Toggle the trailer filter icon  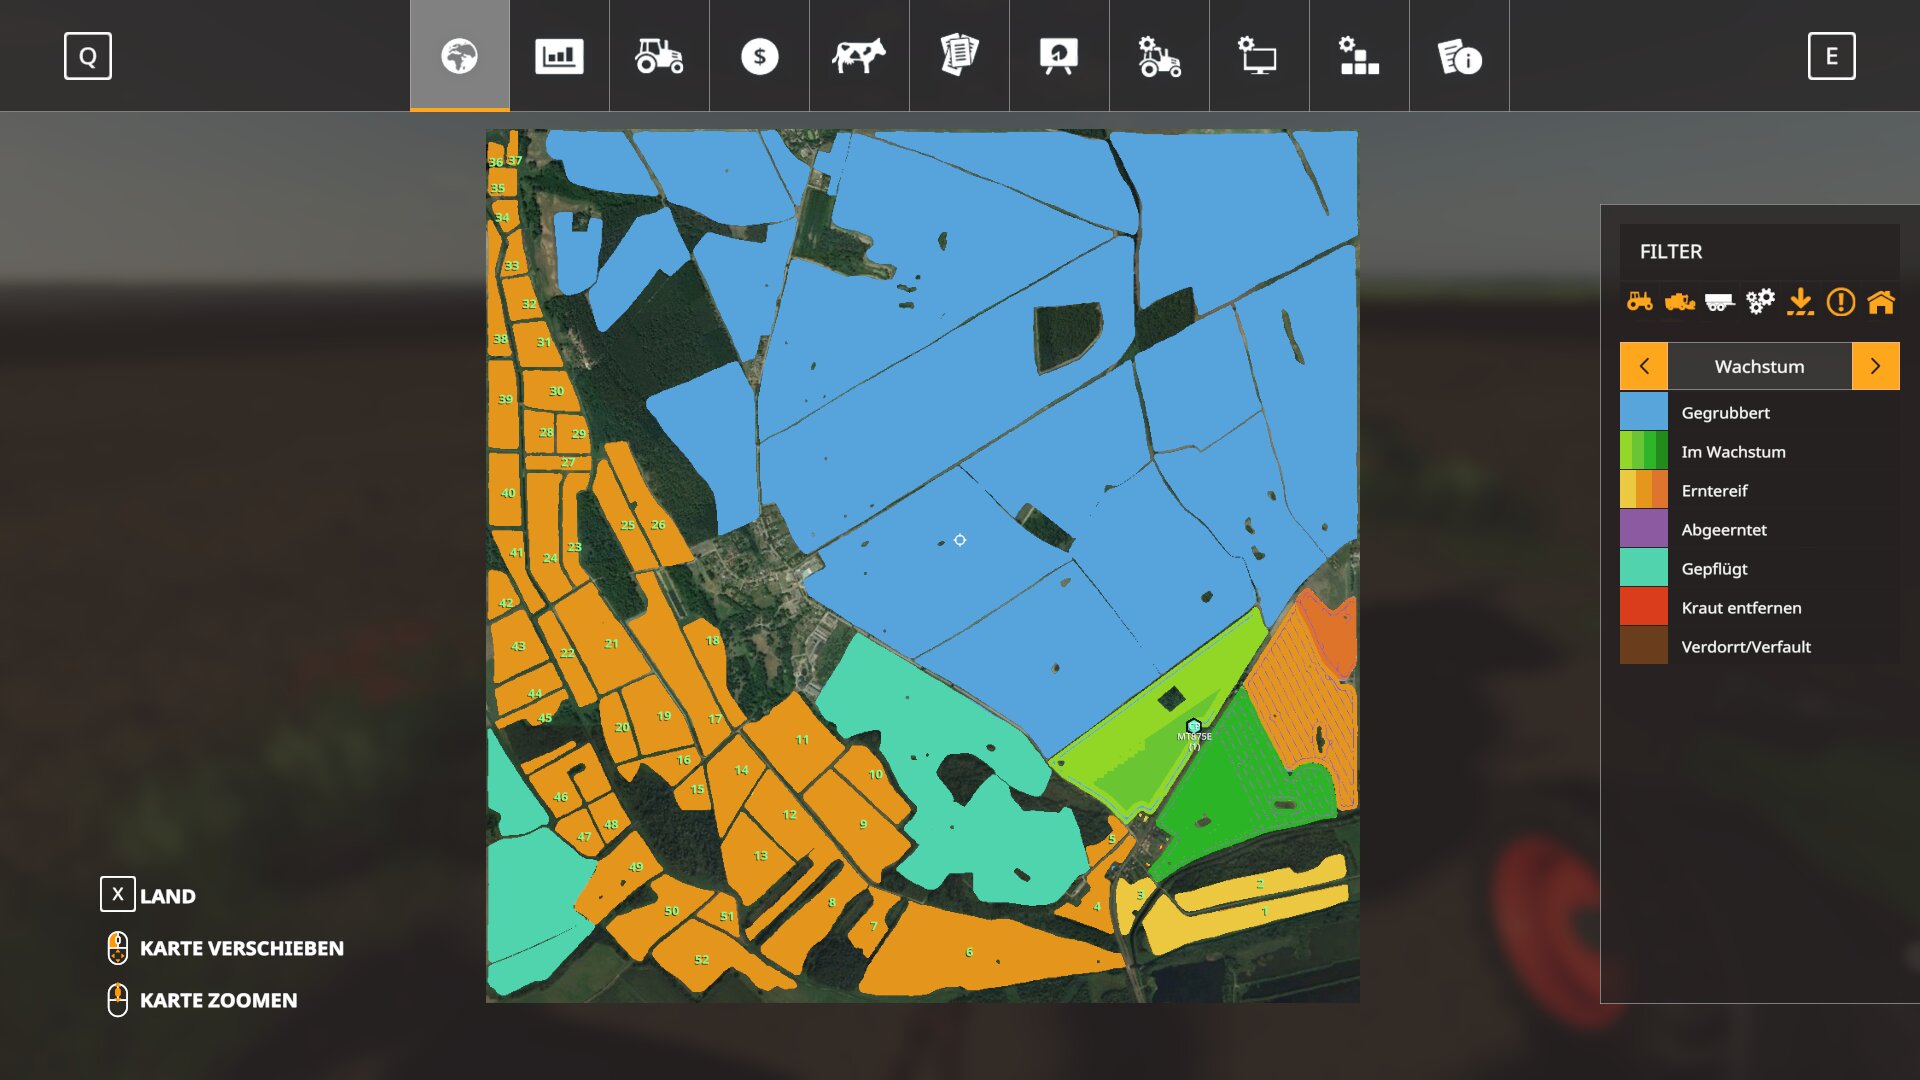[1719, 301]
